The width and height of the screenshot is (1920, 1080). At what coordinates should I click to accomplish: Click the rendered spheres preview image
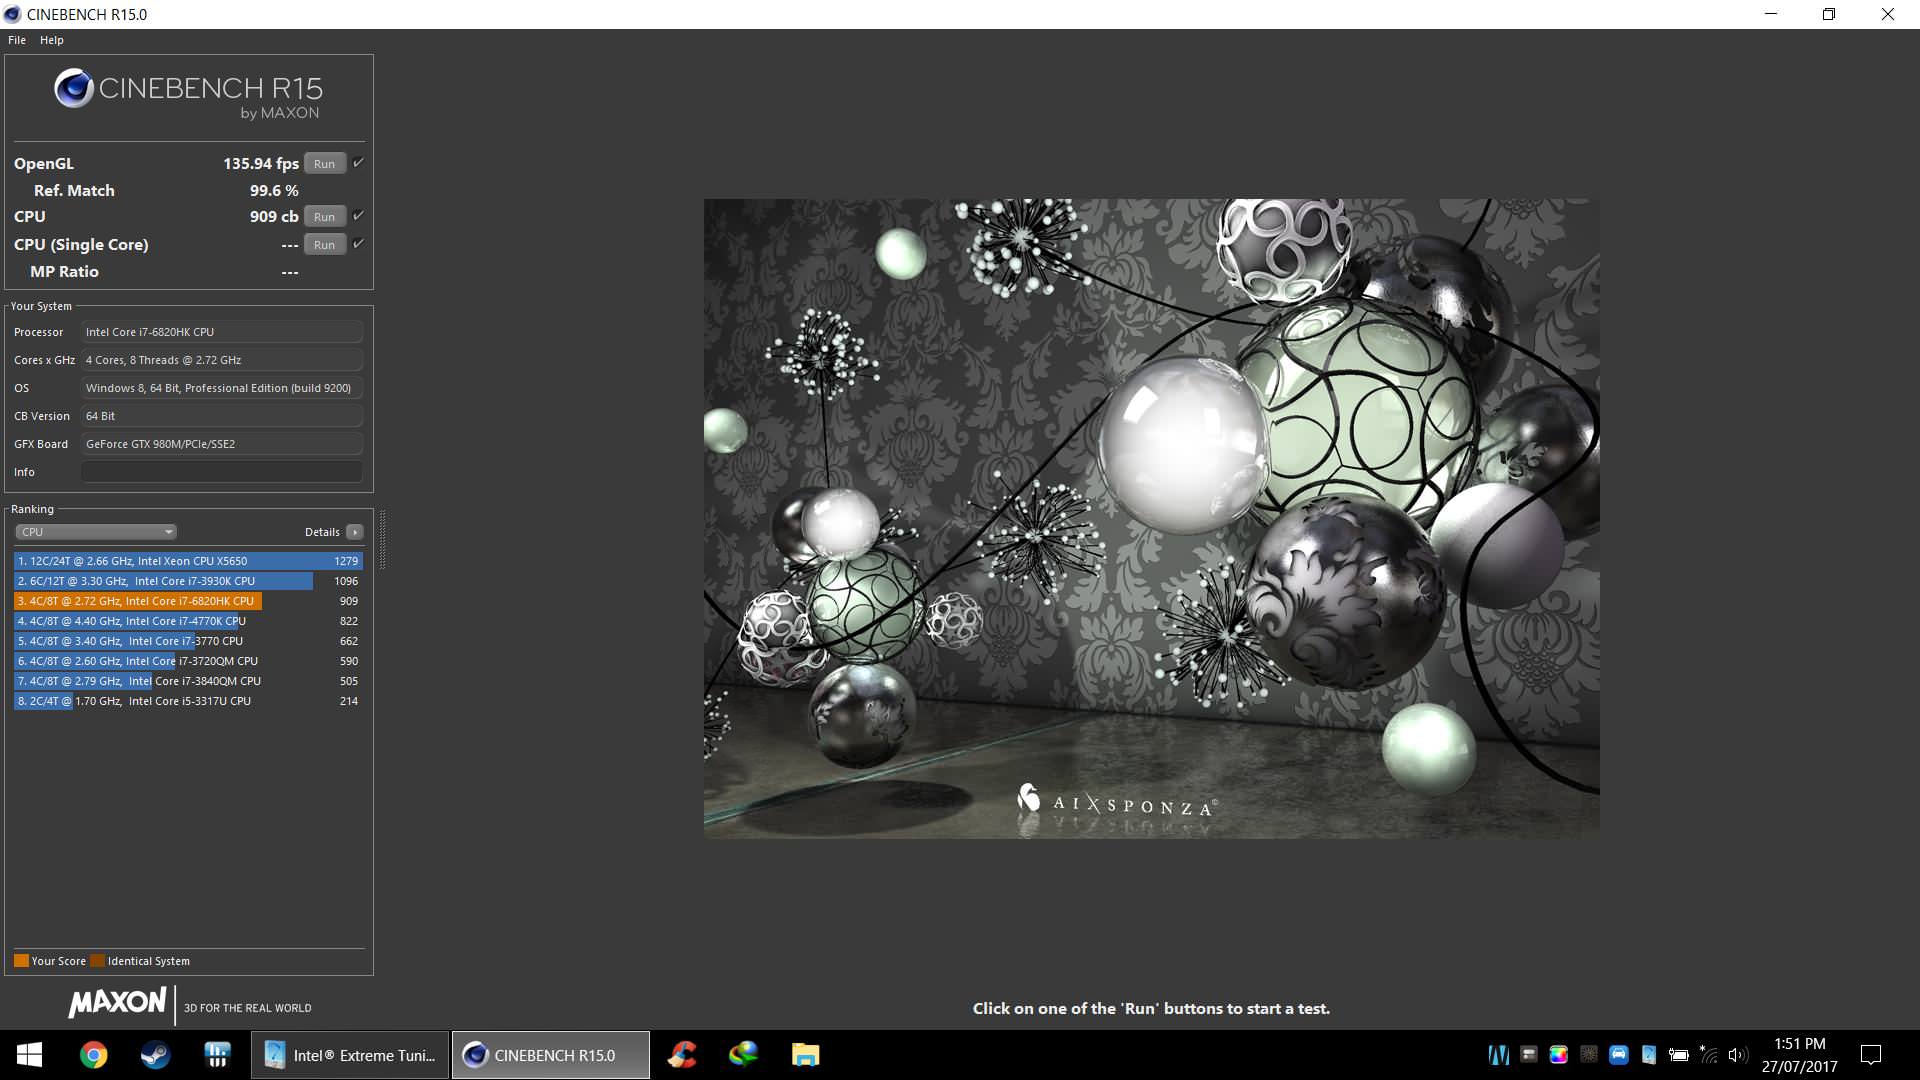pos(1151,518)
